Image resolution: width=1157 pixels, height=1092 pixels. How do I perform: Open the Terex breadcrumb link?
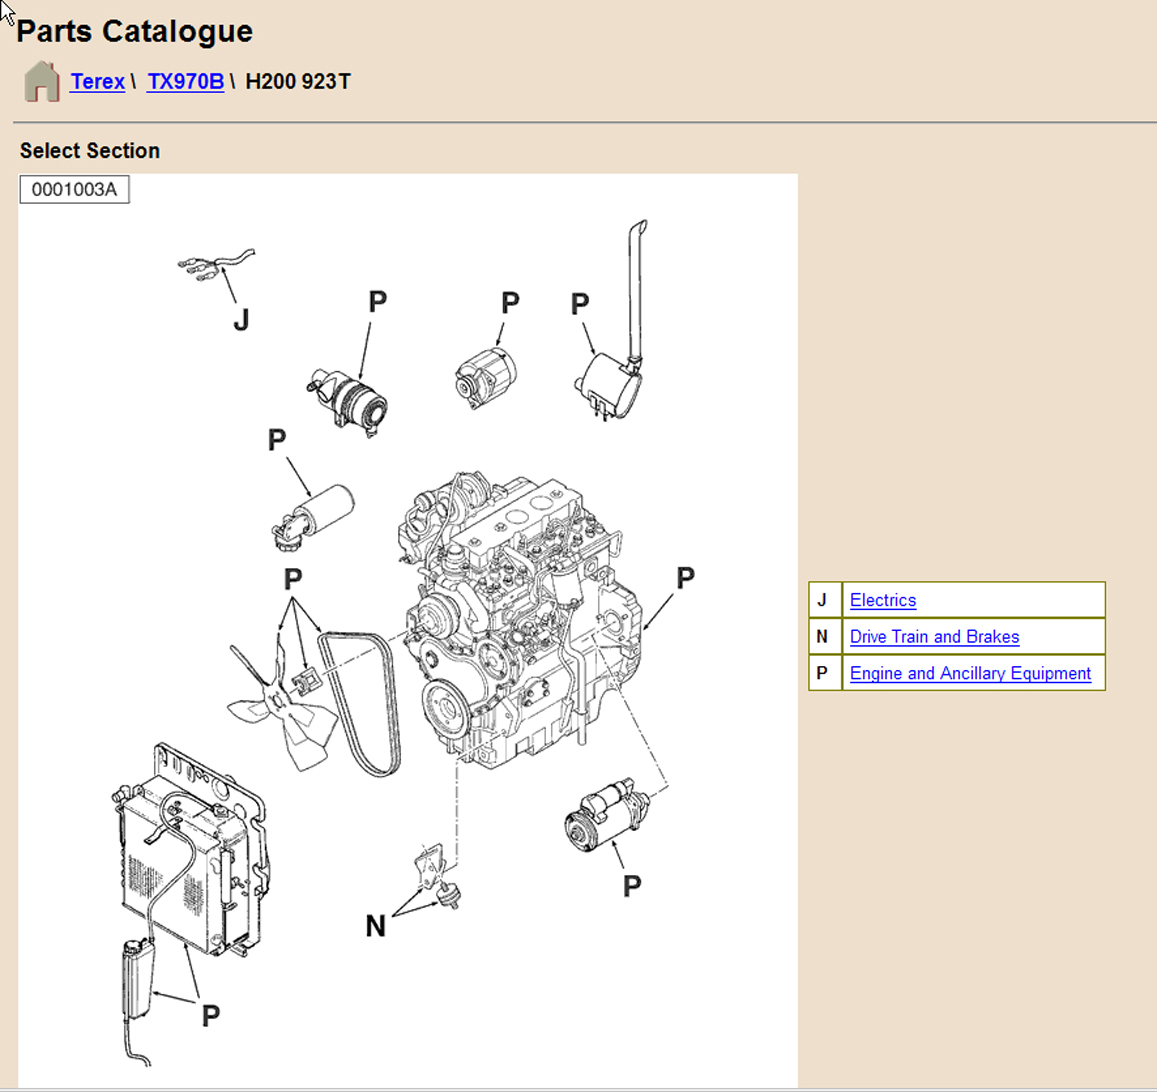(x=97, y=82)
